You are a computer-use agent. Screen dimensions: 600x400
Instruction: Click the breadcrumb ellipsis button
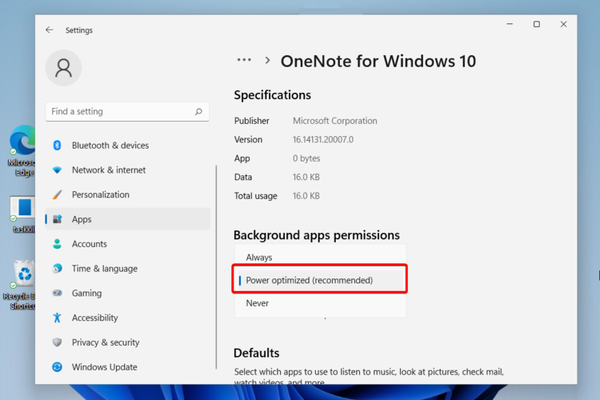tap(244, 60)
